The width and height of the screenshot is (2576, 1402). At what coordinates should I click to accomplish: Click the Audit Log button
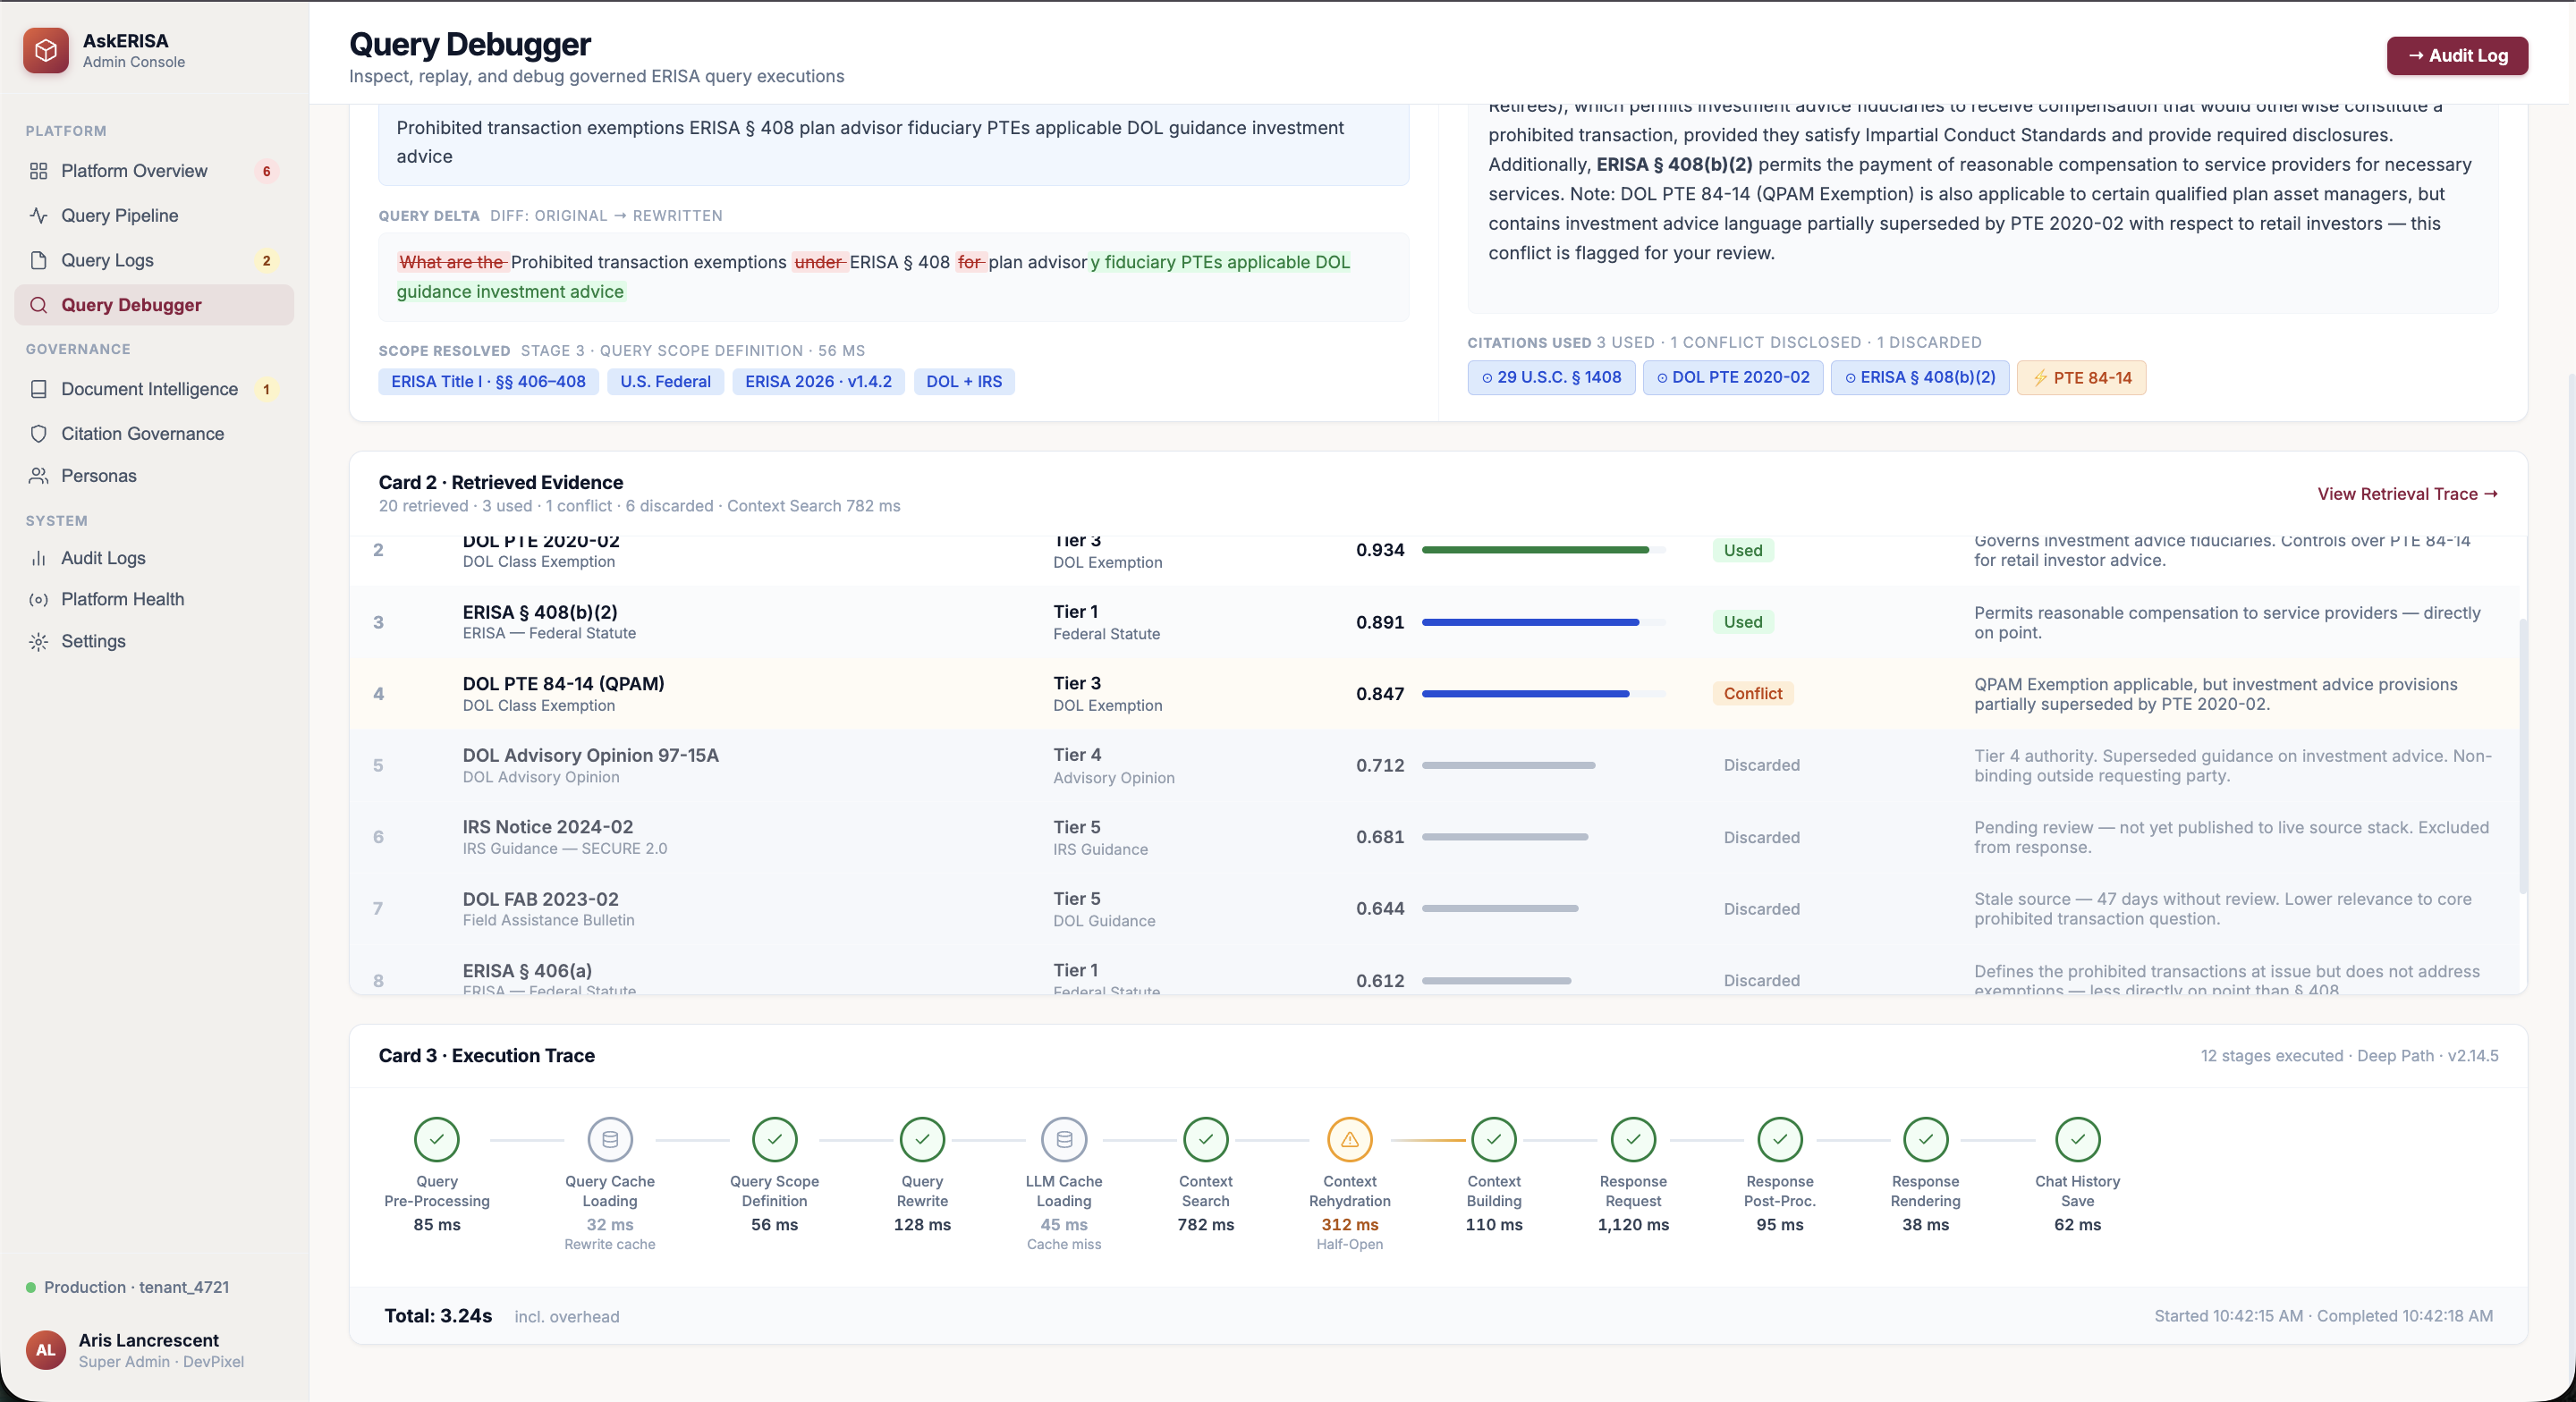point(2457,56)
